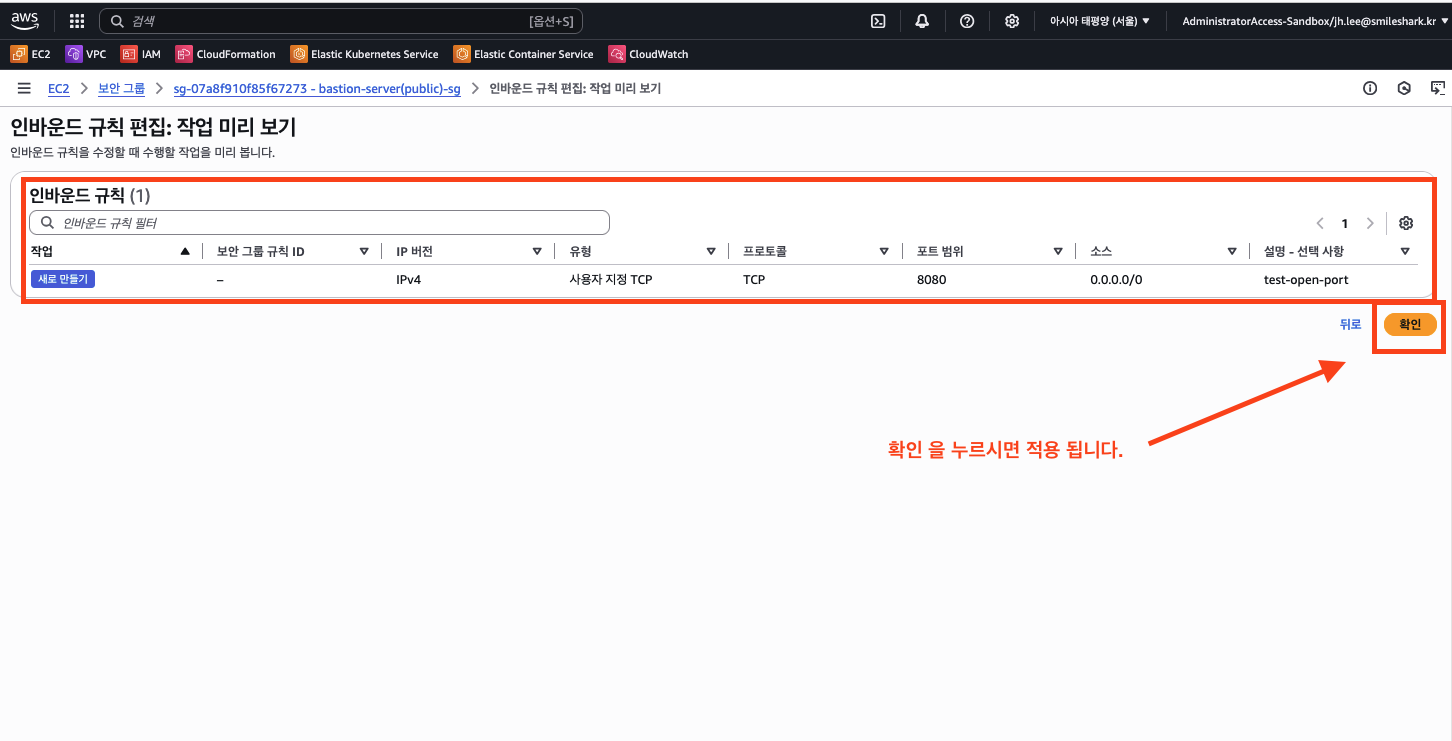Go to 보안 그룹 breadcrumb link
Image resolution: width=1452 pixels, height=741 pixels.
coord(121,89)
